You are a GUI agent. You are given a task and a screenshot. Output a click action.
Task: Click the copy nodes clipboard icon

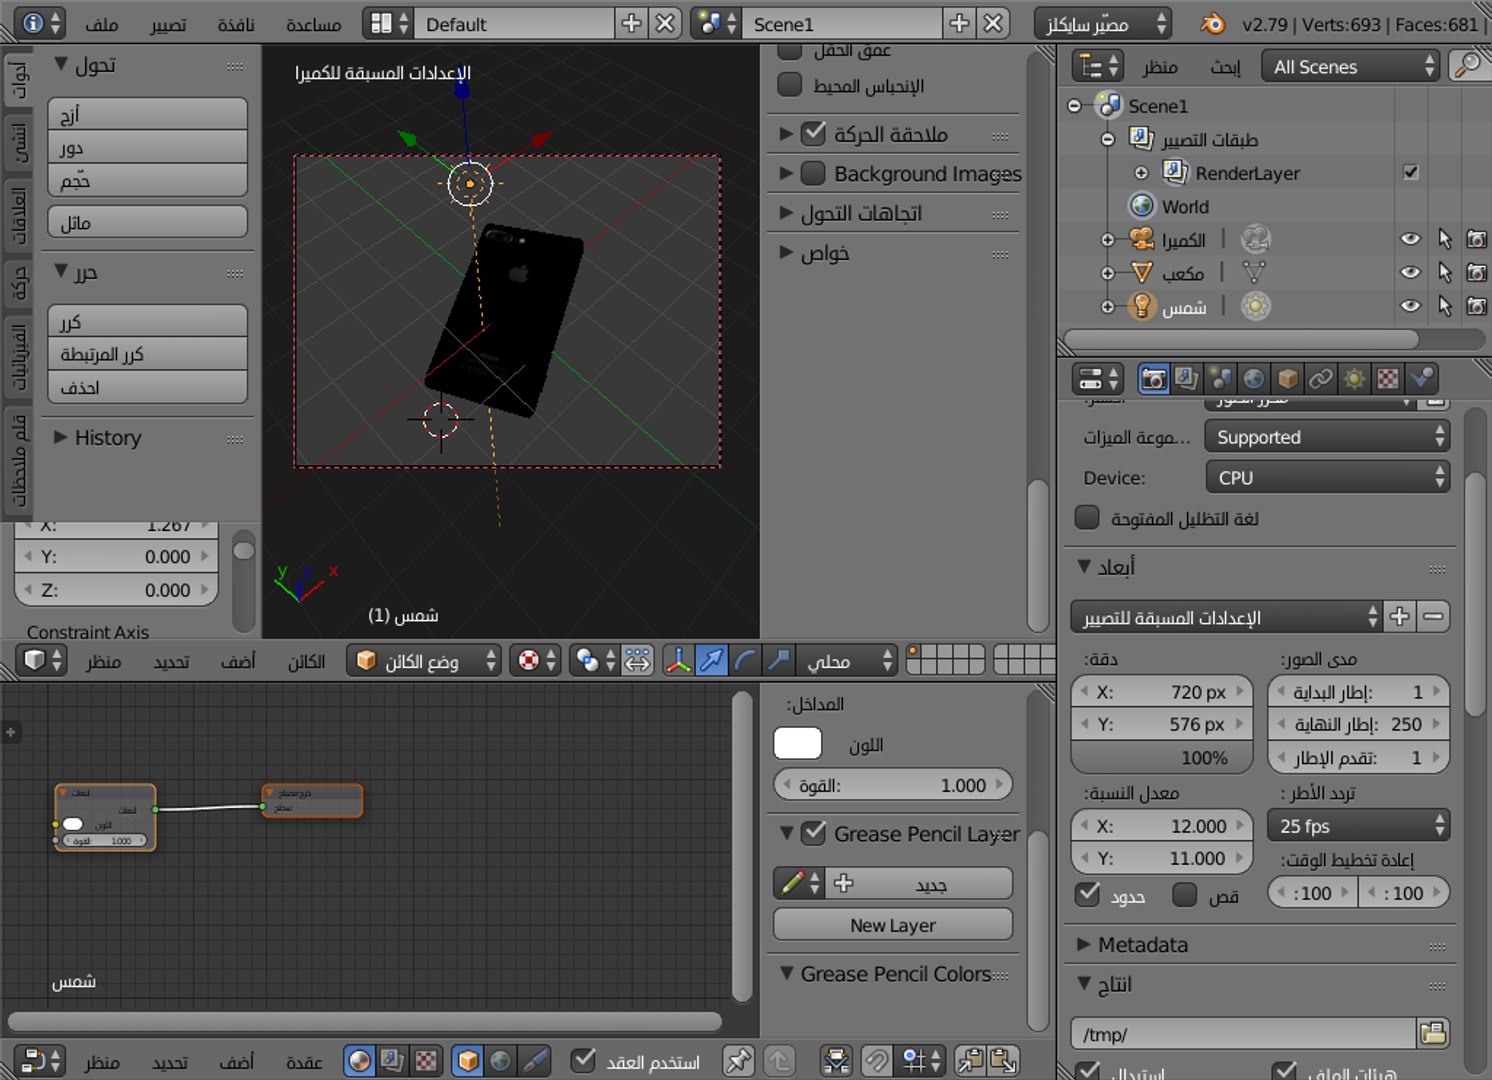pyautogui.click(x=970, y=1060)
